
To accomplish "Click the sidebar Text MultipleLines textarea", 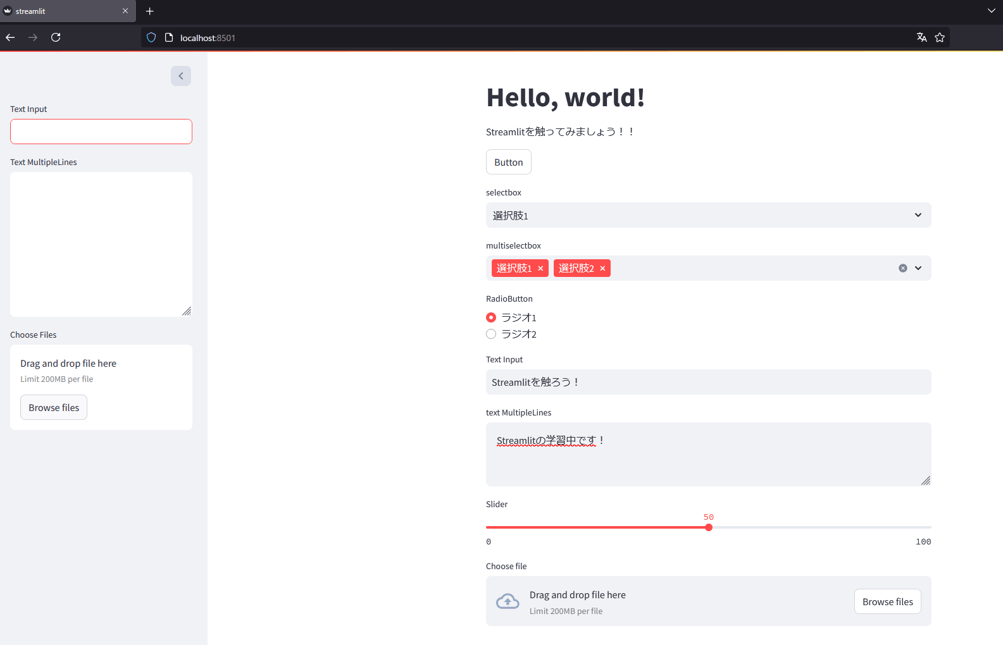I will [x=101, y=244].
